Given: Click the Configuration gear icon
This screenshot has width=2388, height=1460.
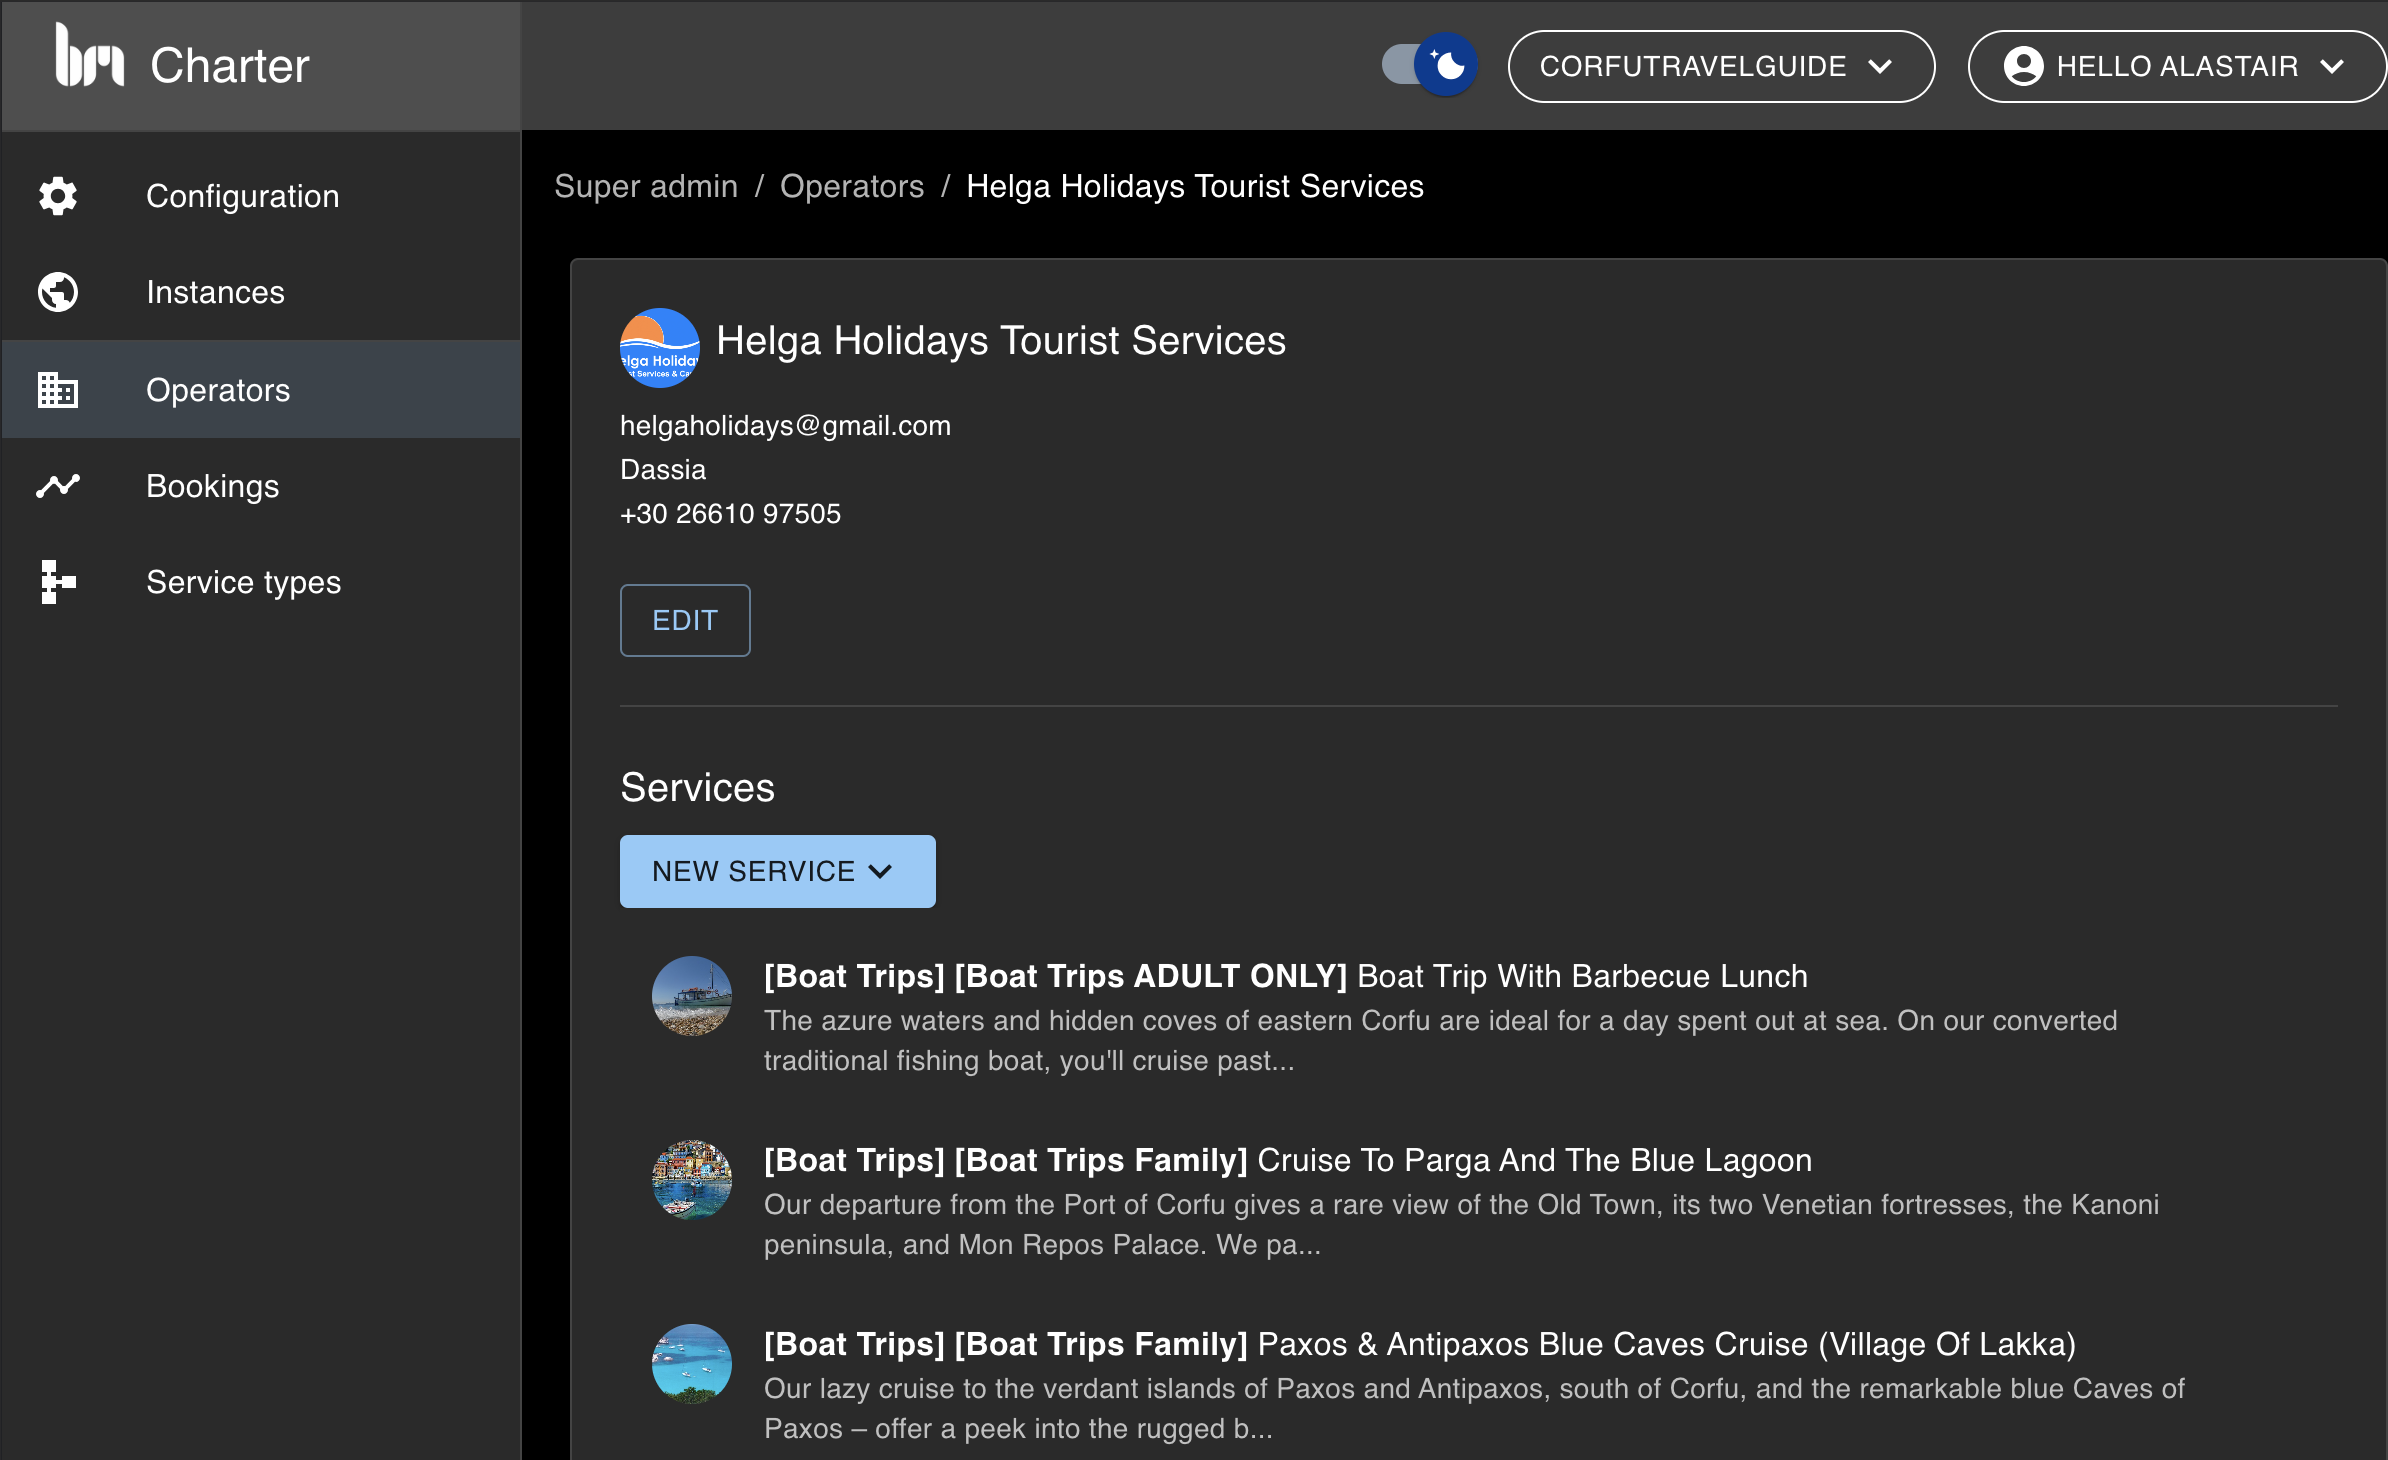Looking at the screenshot, I should [58, 196].
